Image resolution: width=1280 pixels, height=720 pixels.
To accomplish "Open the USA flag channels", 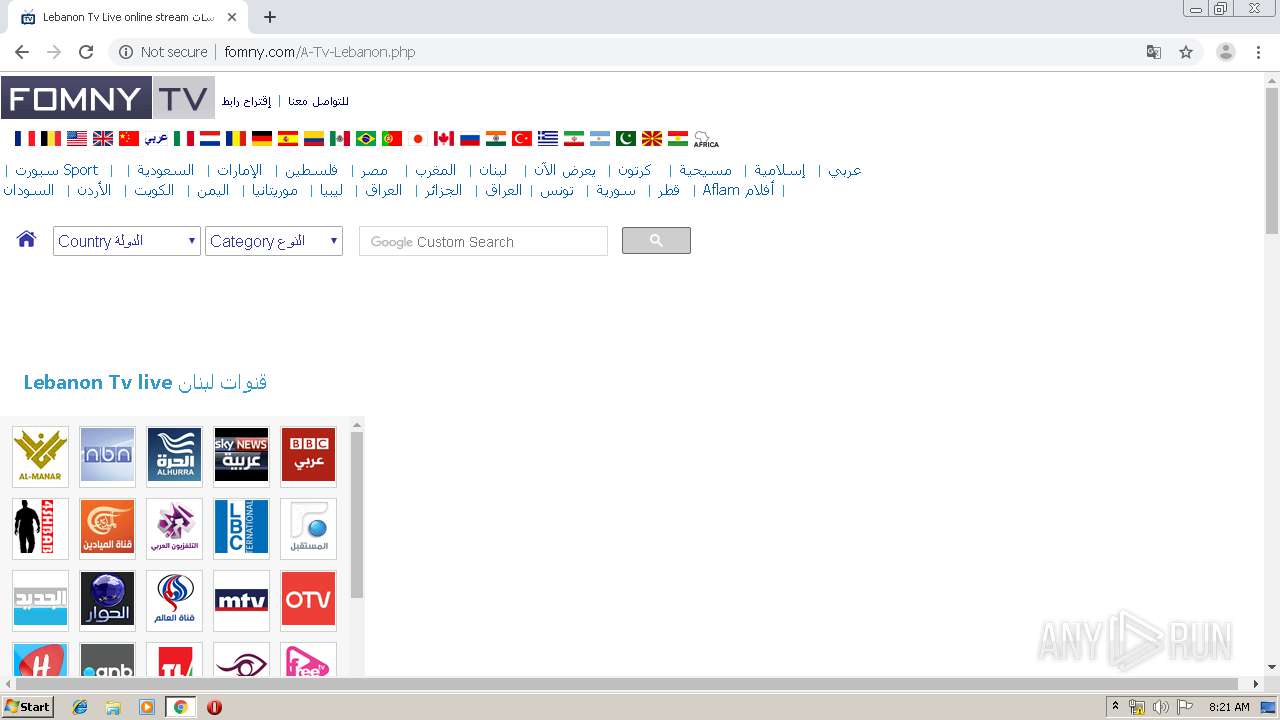I will tap(77, 139).
